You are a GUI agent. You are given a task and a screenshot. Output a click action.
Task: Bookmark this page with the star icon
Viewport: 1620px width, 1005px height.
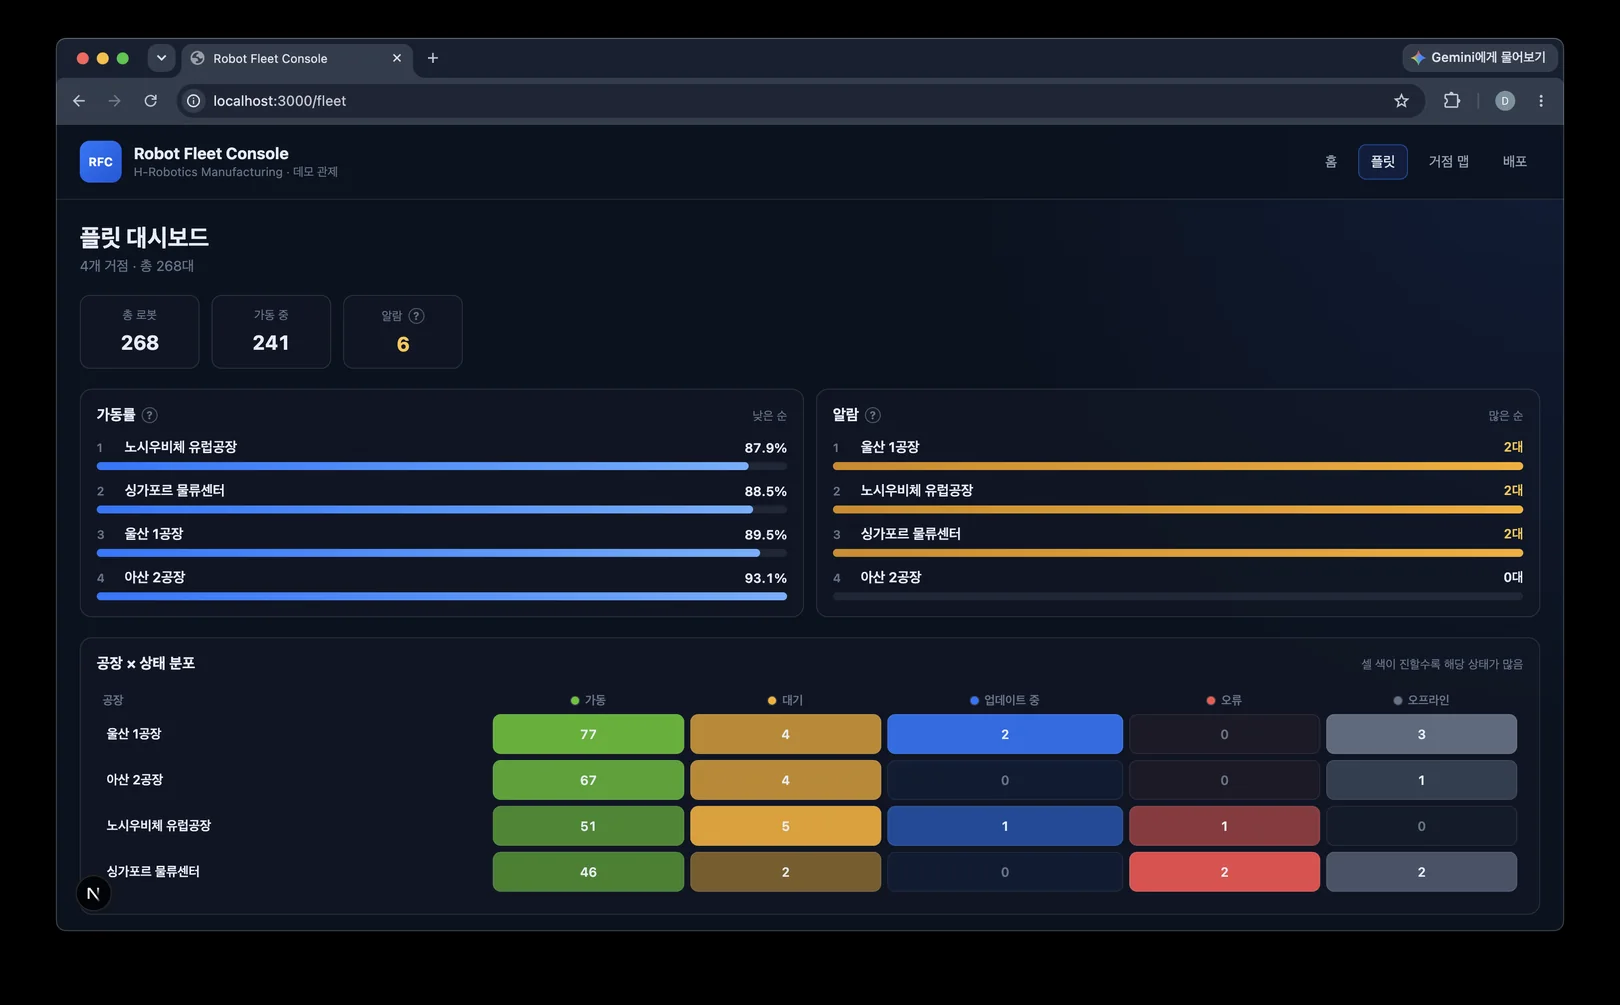tap(1401, 101)
